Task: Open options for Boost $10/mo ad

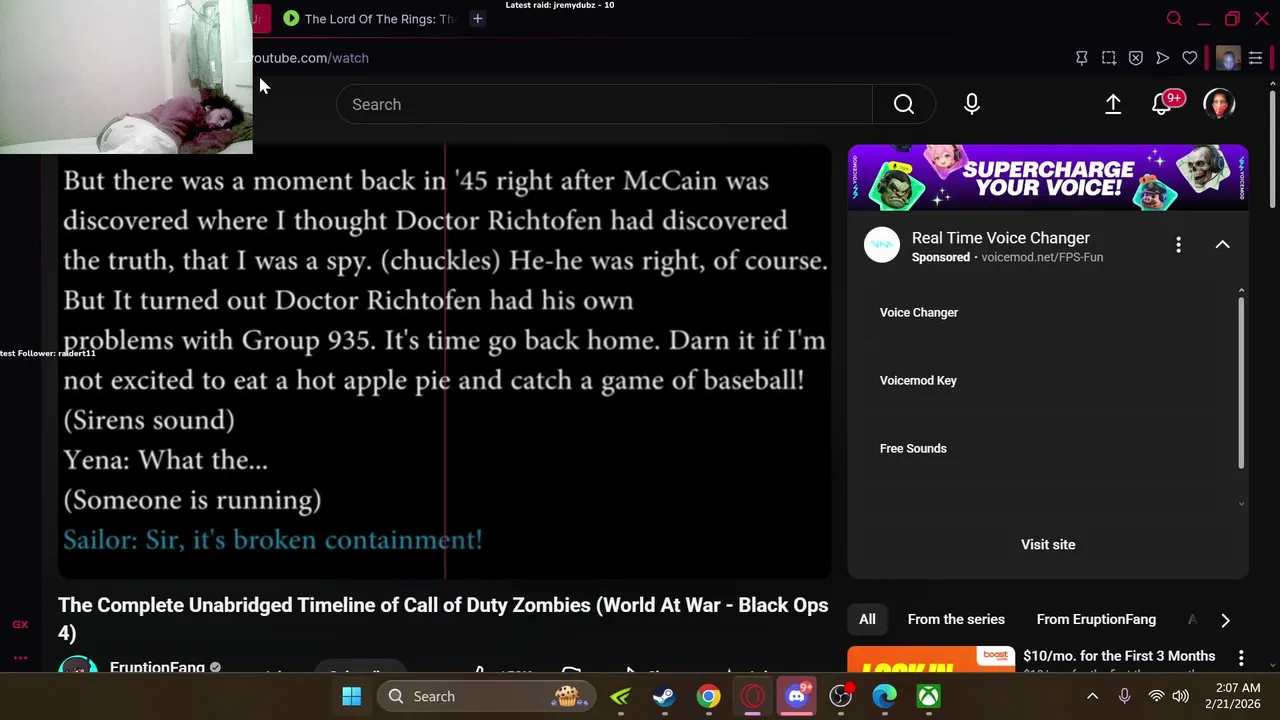Action: click(x=1241, y=658)
